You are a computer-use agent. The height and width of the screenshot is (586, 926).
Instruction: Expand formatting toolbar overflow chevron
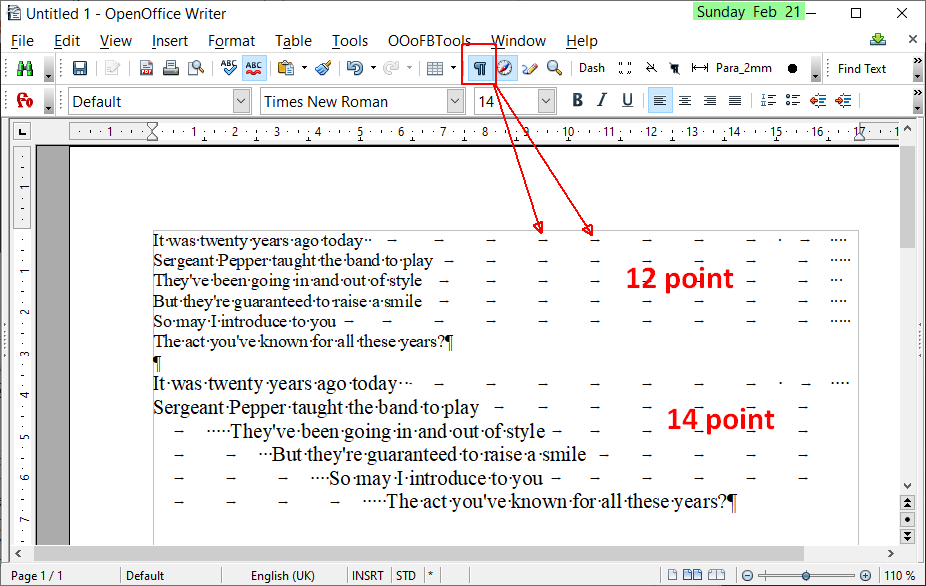pyautogui.click(x=917, y=93)
